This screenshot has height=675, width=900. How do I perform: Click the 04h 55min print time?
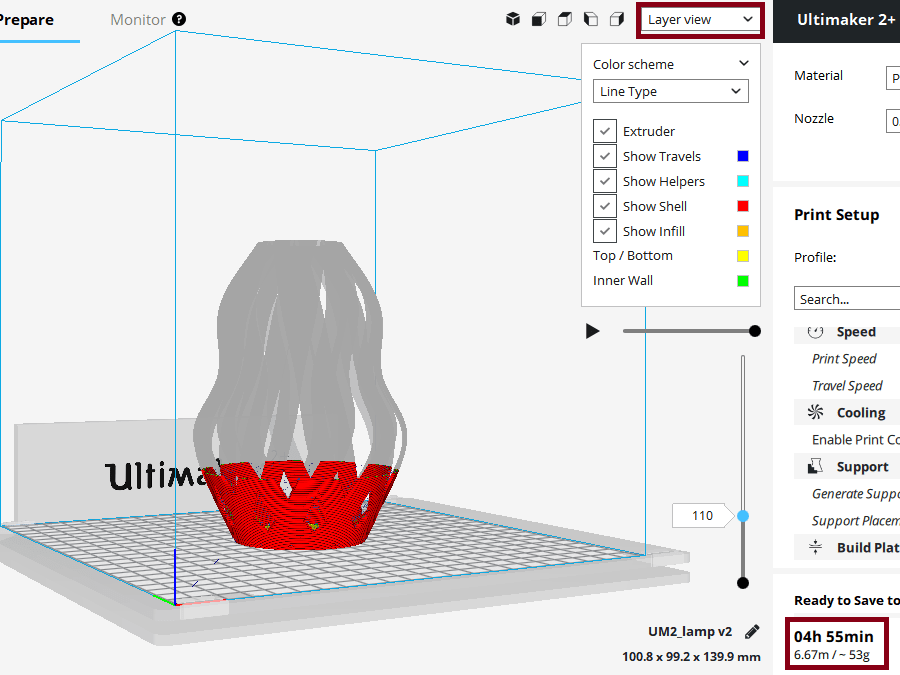pos(833,637)
